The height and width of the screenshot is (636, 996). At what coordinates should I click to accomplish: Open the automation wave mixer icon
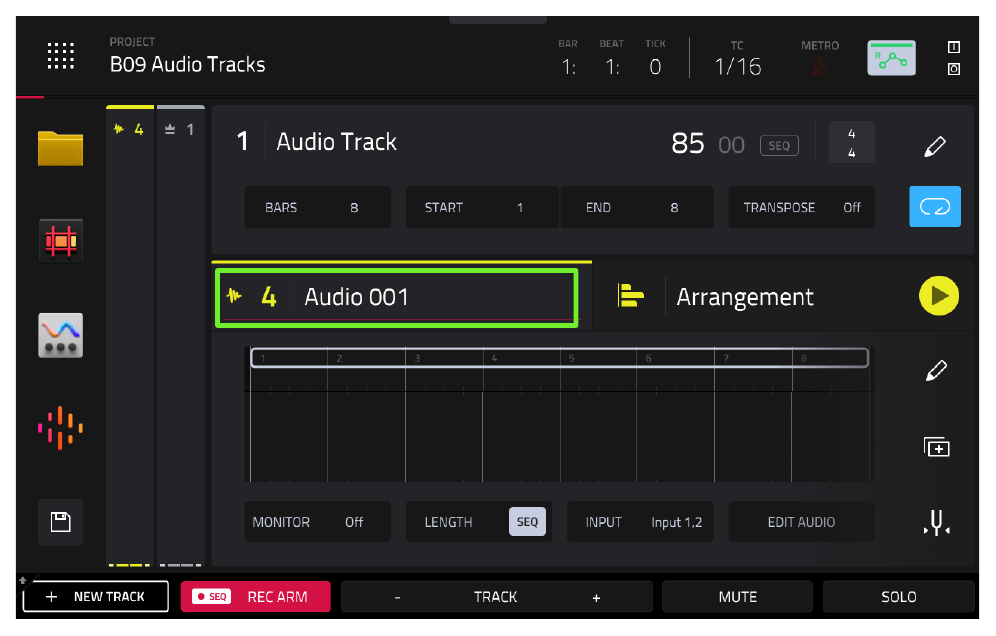click(x=60, y=335)
